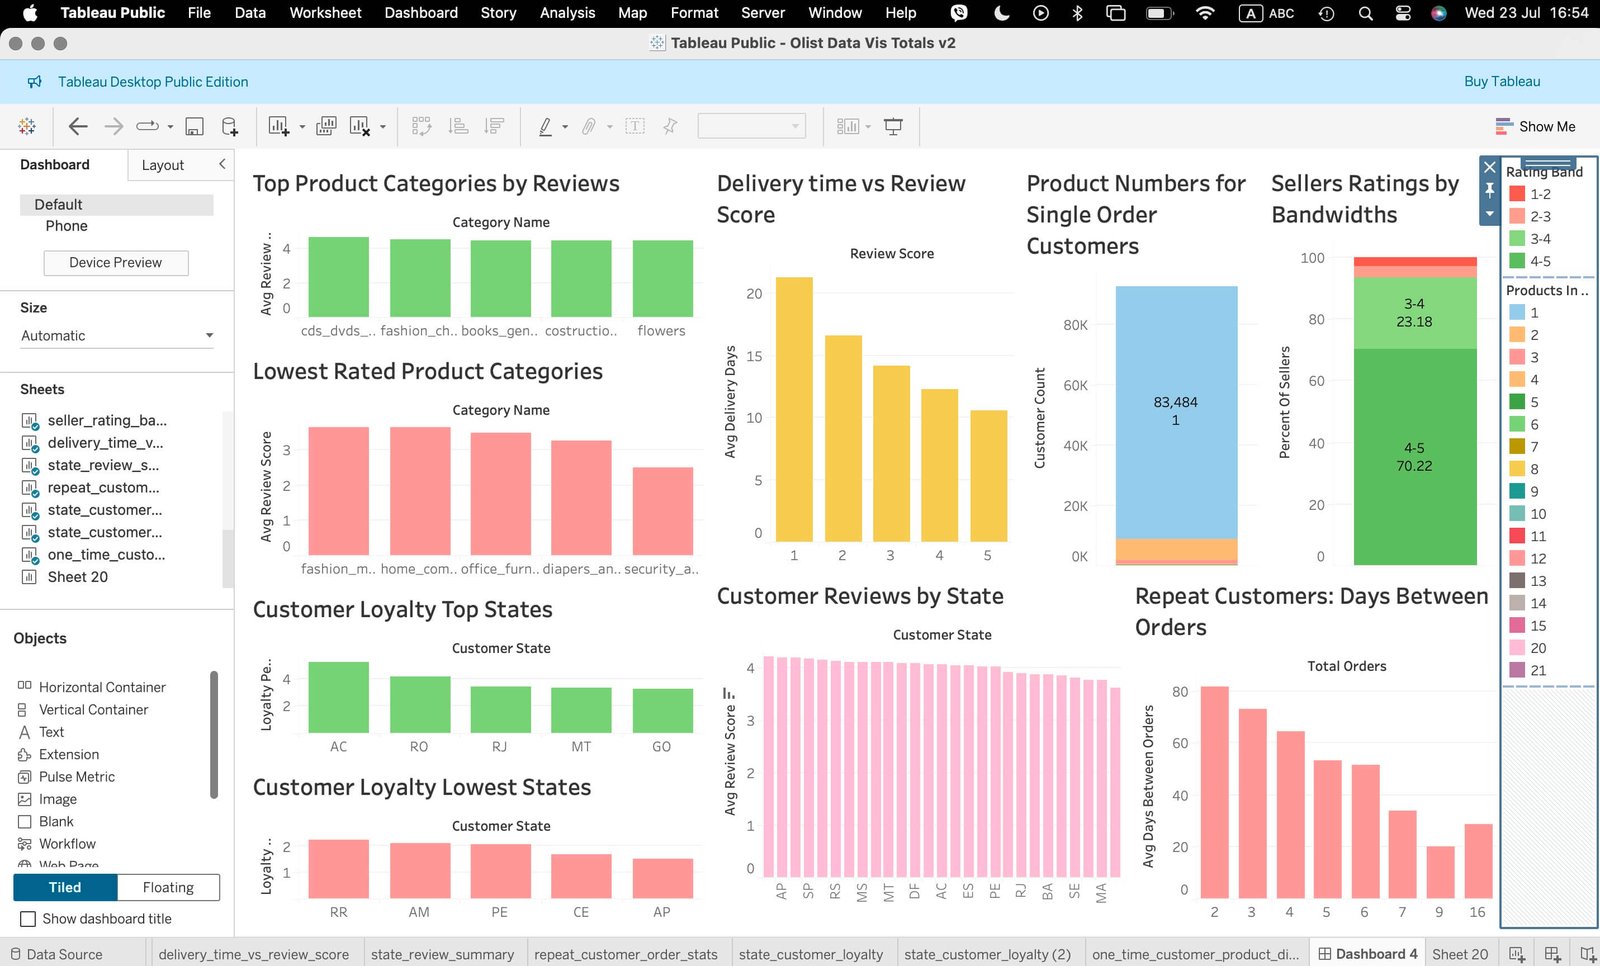Click the Save workbook toolbar icon
This screenshot has height=966, width=1600.
click(x=195, y=126)
